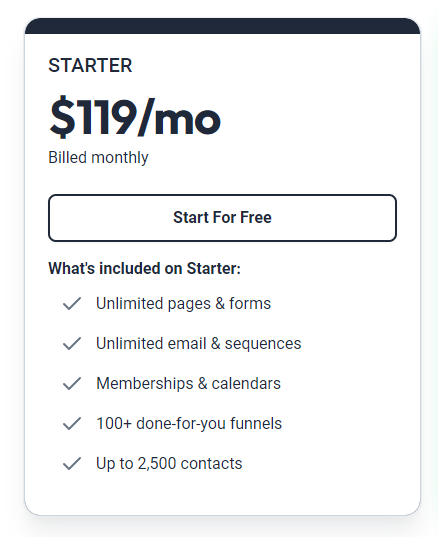Screen dimensions: 438x537
Task: Click blank card area beneath the contacts feature
Action: pyautogui.click(x=222, y=495)
